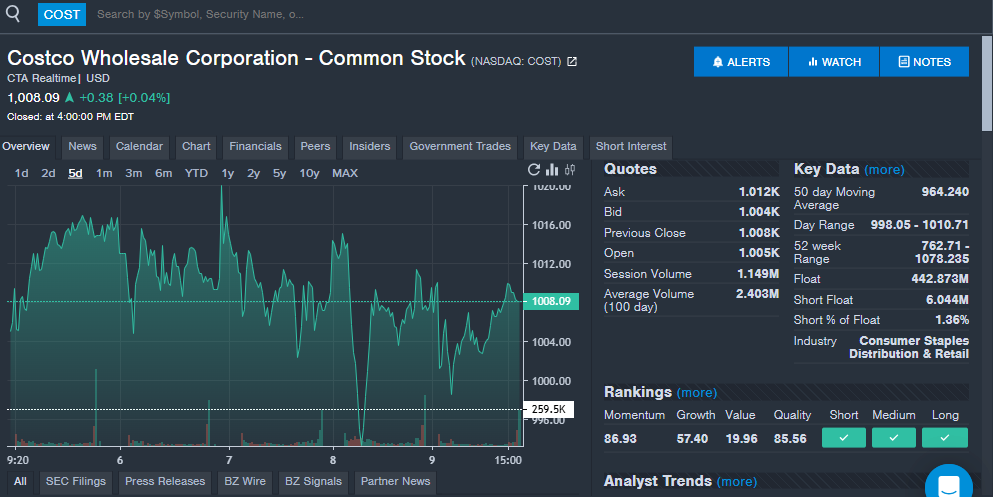Select 1m chart range

tap(104, 173)
